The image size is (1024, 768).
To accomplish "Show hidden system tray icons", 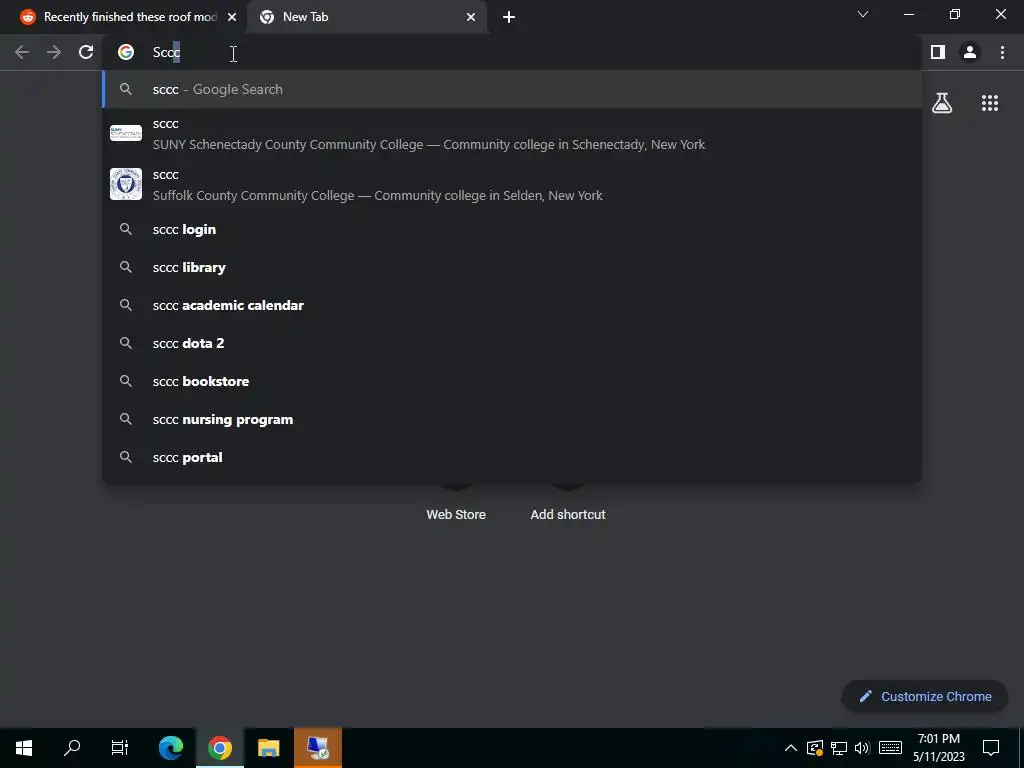I will click(x=790, y=748).
